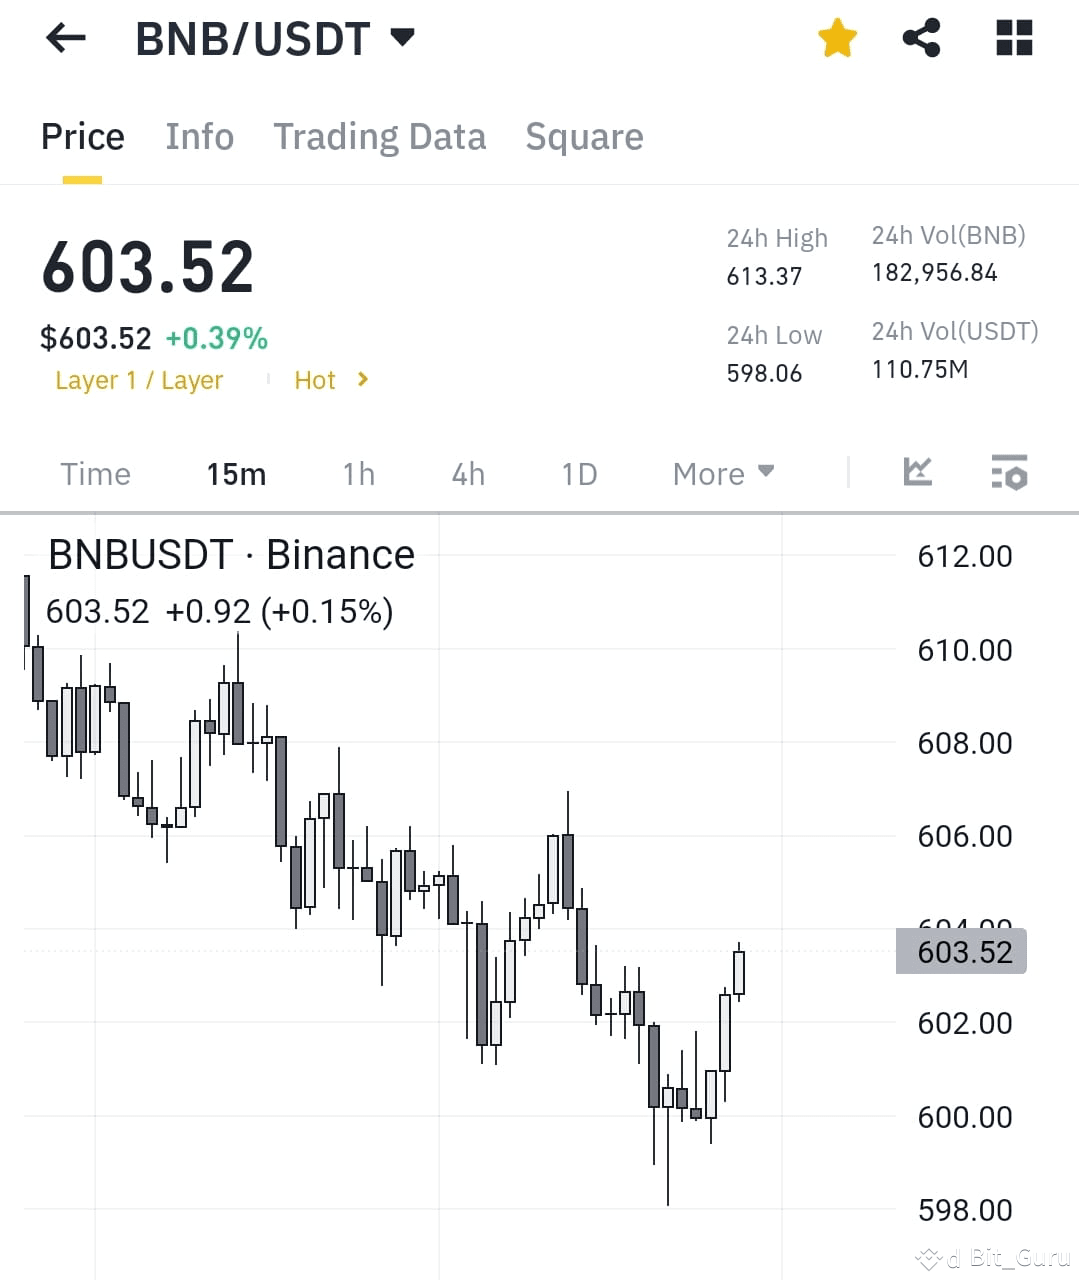Screen dimensions: 1079x1280
Task: Select the Time interval option
Action: pyautogui.click(x=95, y=474)
